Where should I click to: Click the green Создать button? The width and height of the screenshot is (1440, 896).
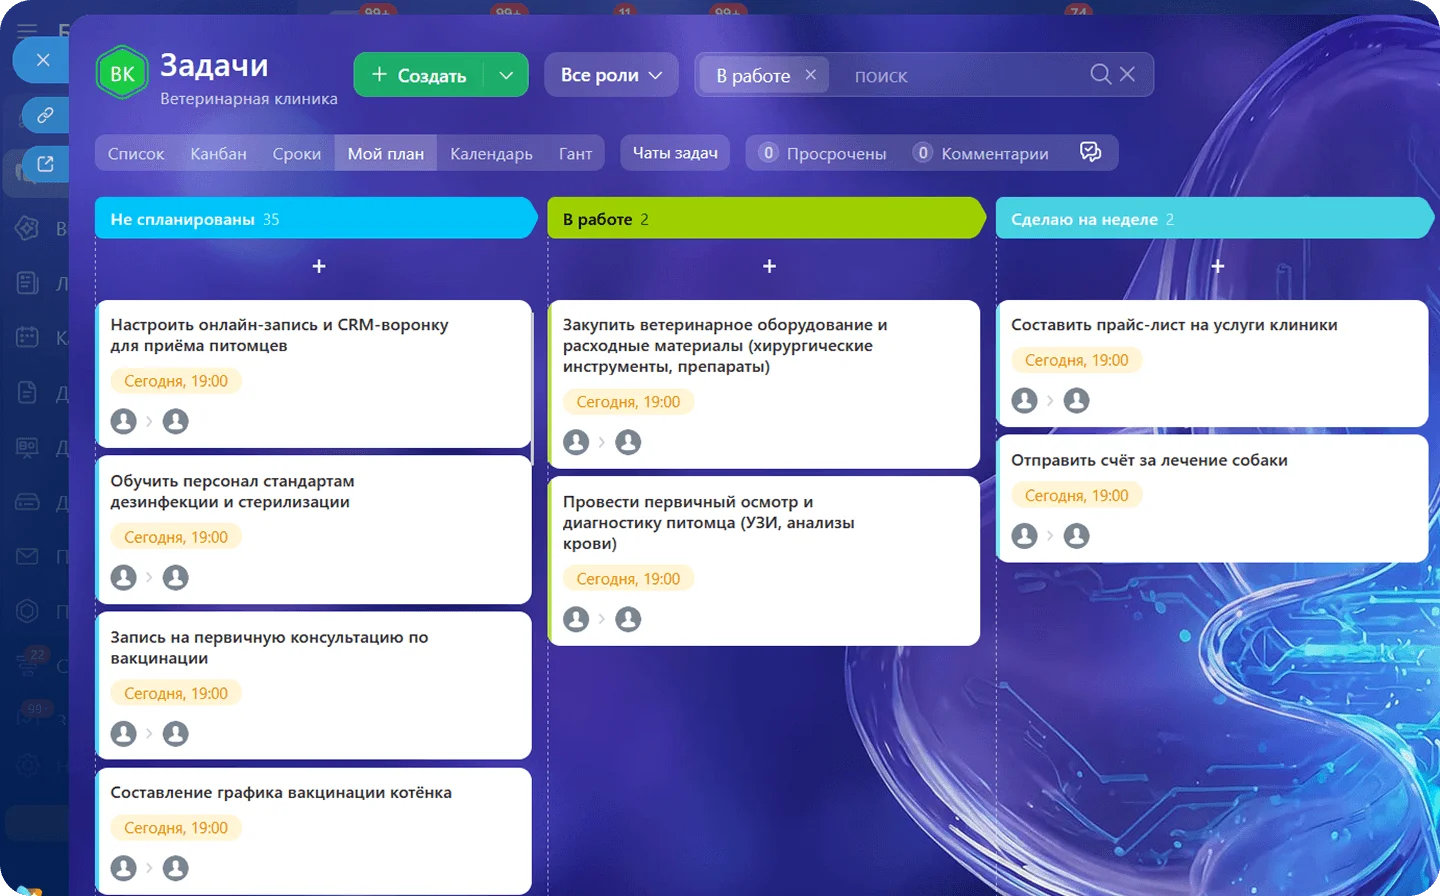420,75
